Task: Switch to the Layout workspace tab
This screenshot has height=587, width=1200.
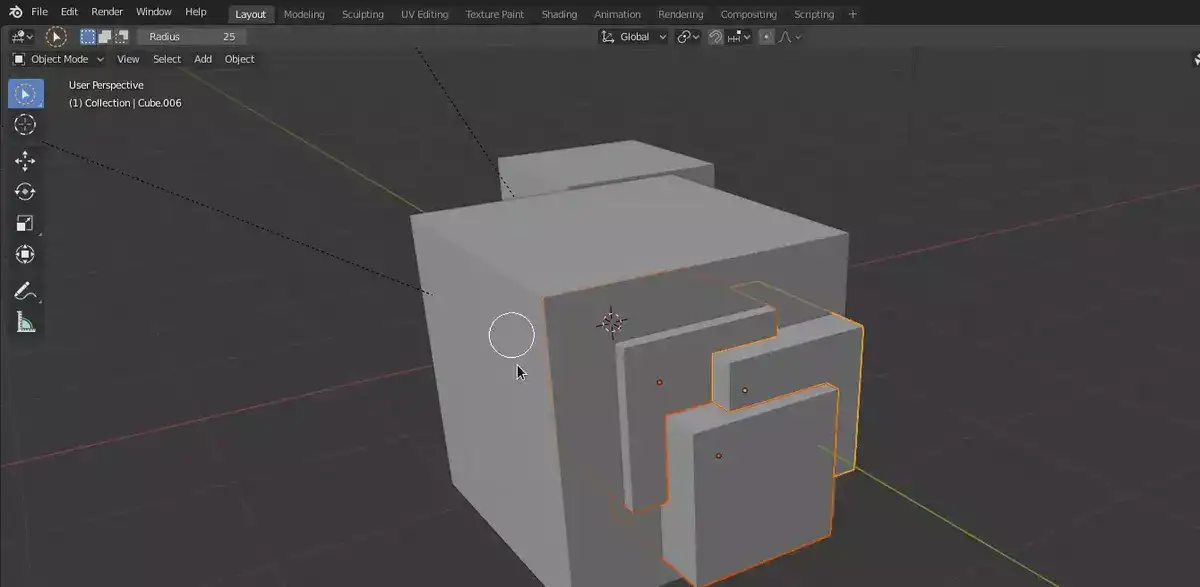Action: pos(251,14)
